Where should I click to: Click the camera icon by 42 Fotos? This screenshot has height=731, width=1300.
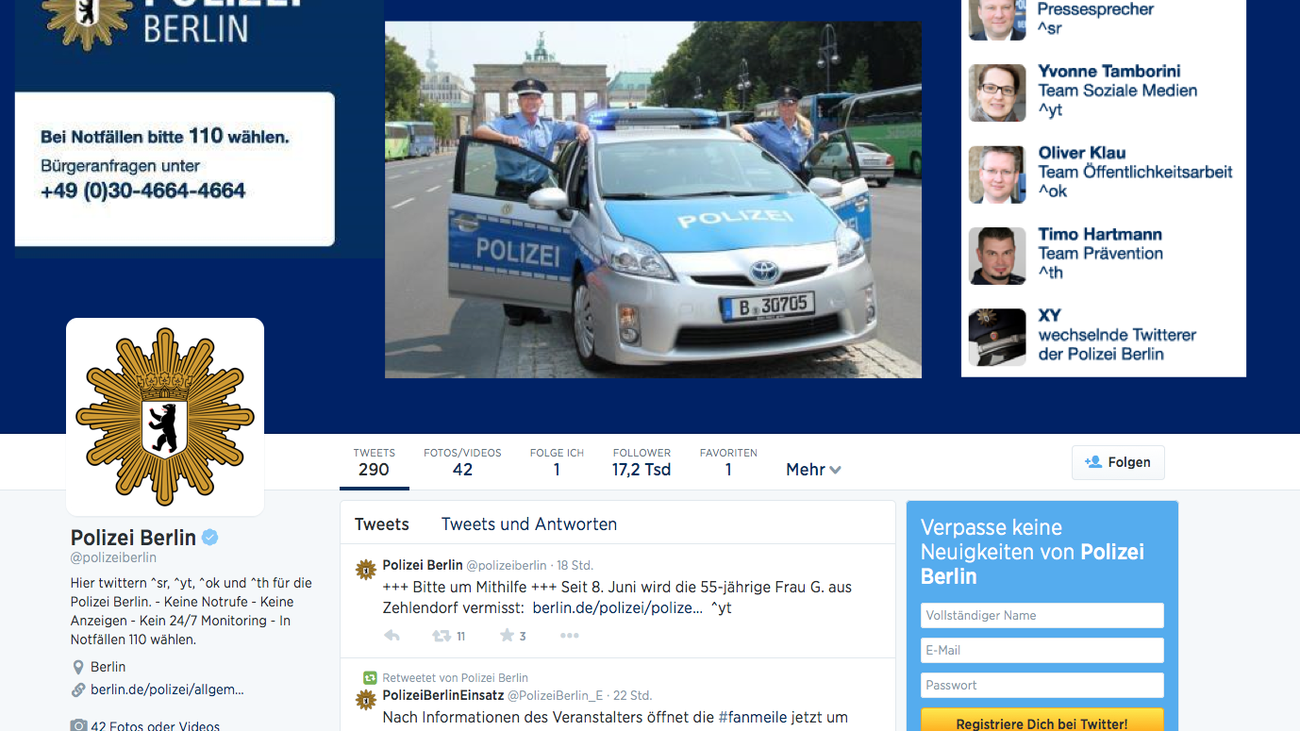(x=78, y=725)
